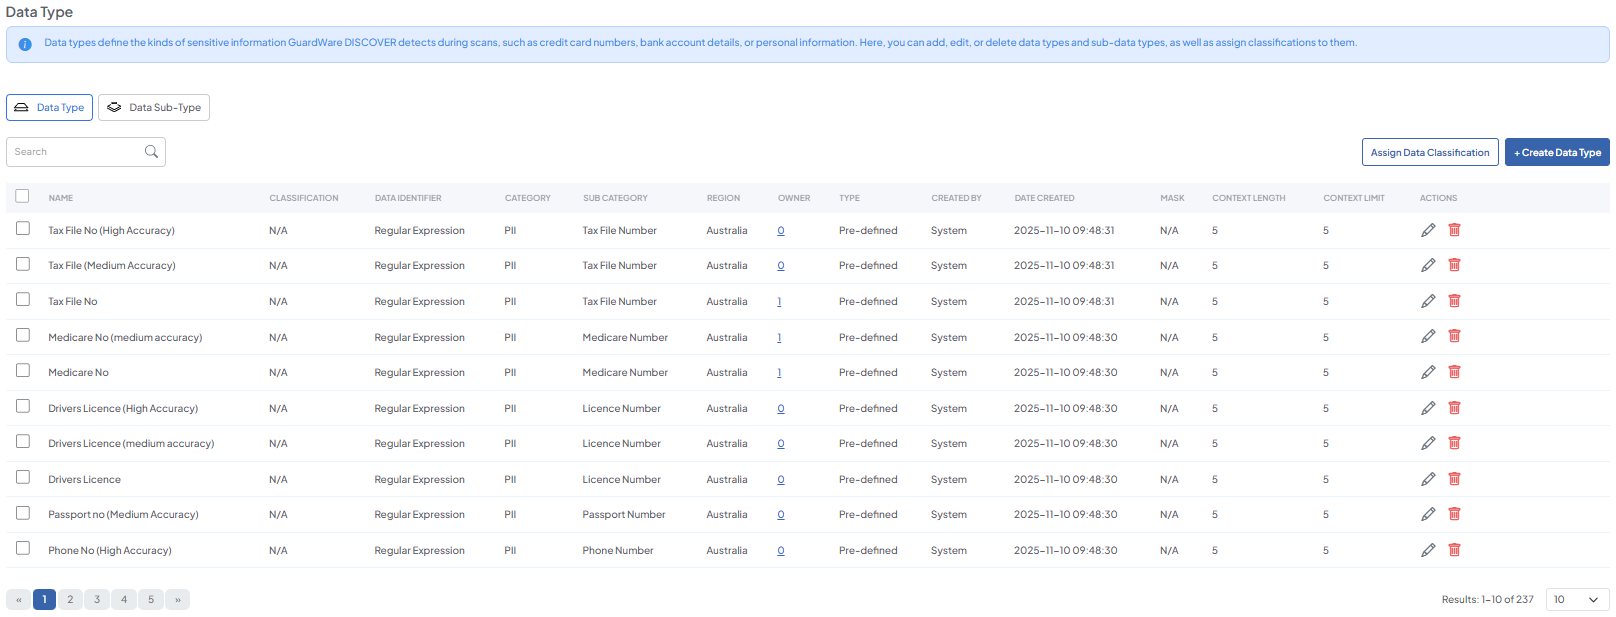
Task: Check the box for Tax File No row
Action: pos(23,300)
